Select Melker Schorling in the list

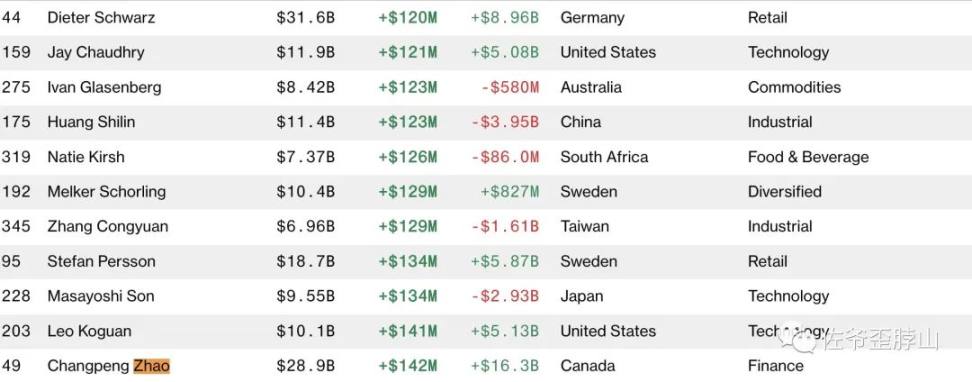[x=107, y=192]
